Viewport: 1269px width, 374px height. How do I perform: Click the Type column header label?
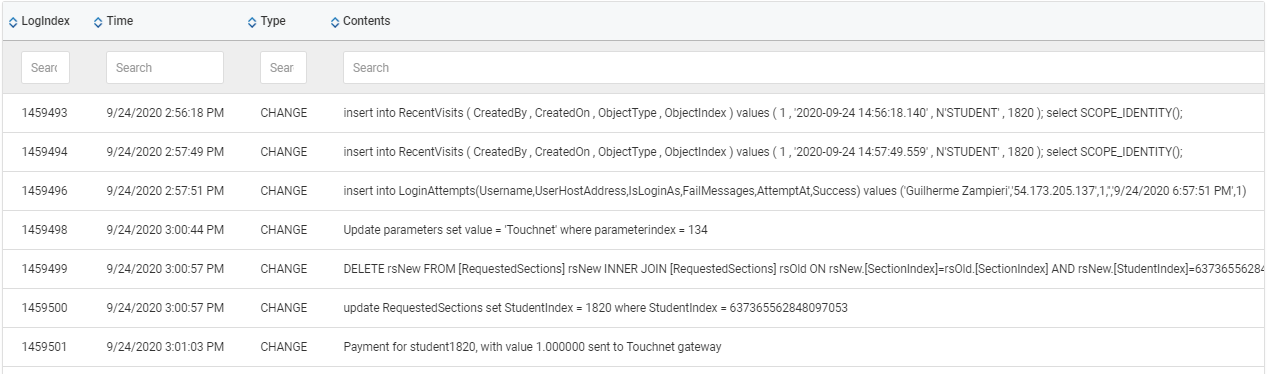(273, 21)
